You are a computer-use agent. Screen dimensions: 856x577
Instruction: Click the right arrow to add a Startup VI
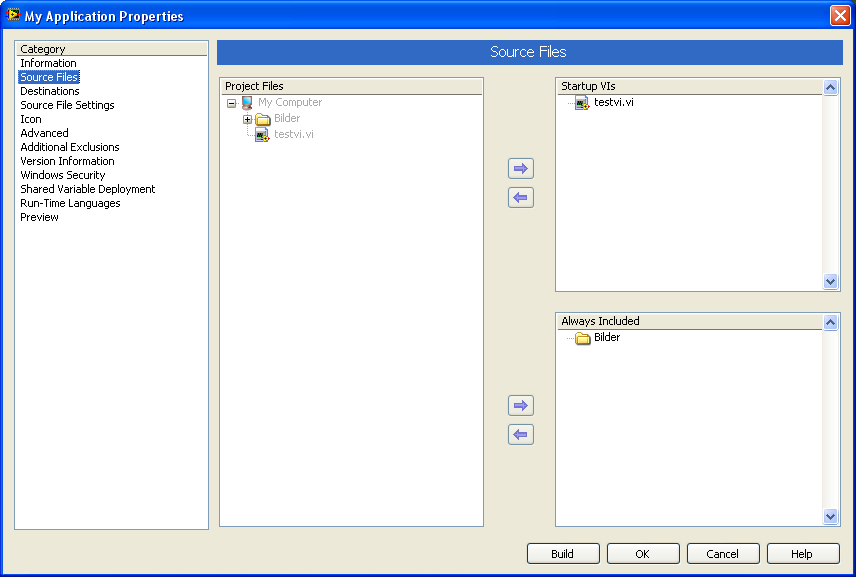tap(521, 169)
